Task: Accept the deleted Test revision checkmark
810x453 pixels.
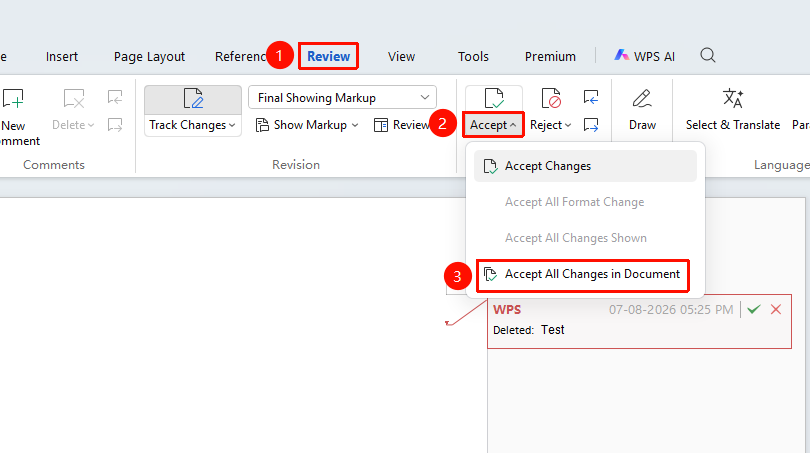Action: tap(754, 309)
